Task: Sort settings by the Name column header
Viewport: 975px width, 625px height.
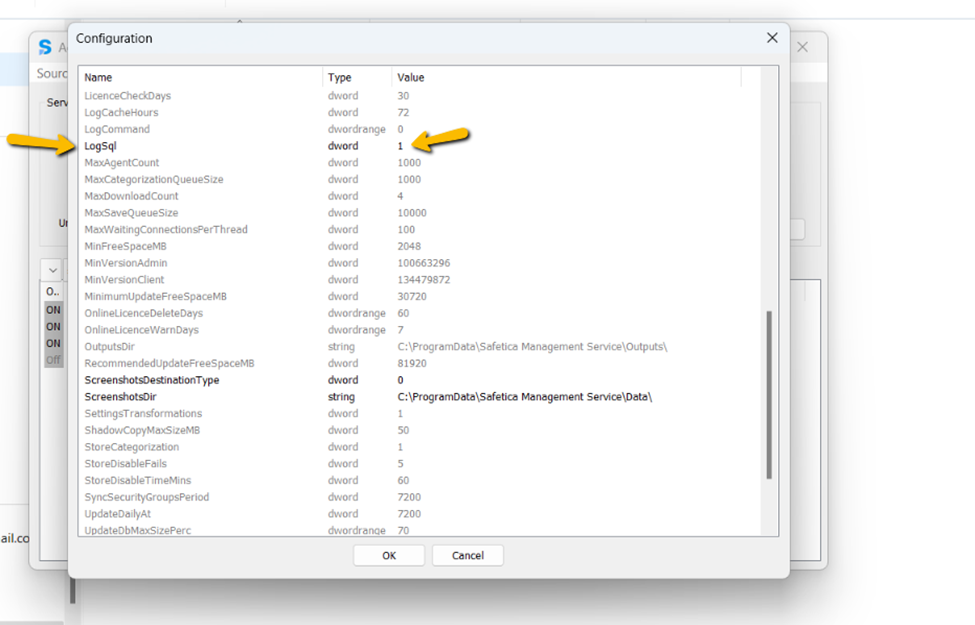Action: click(96, 77)
